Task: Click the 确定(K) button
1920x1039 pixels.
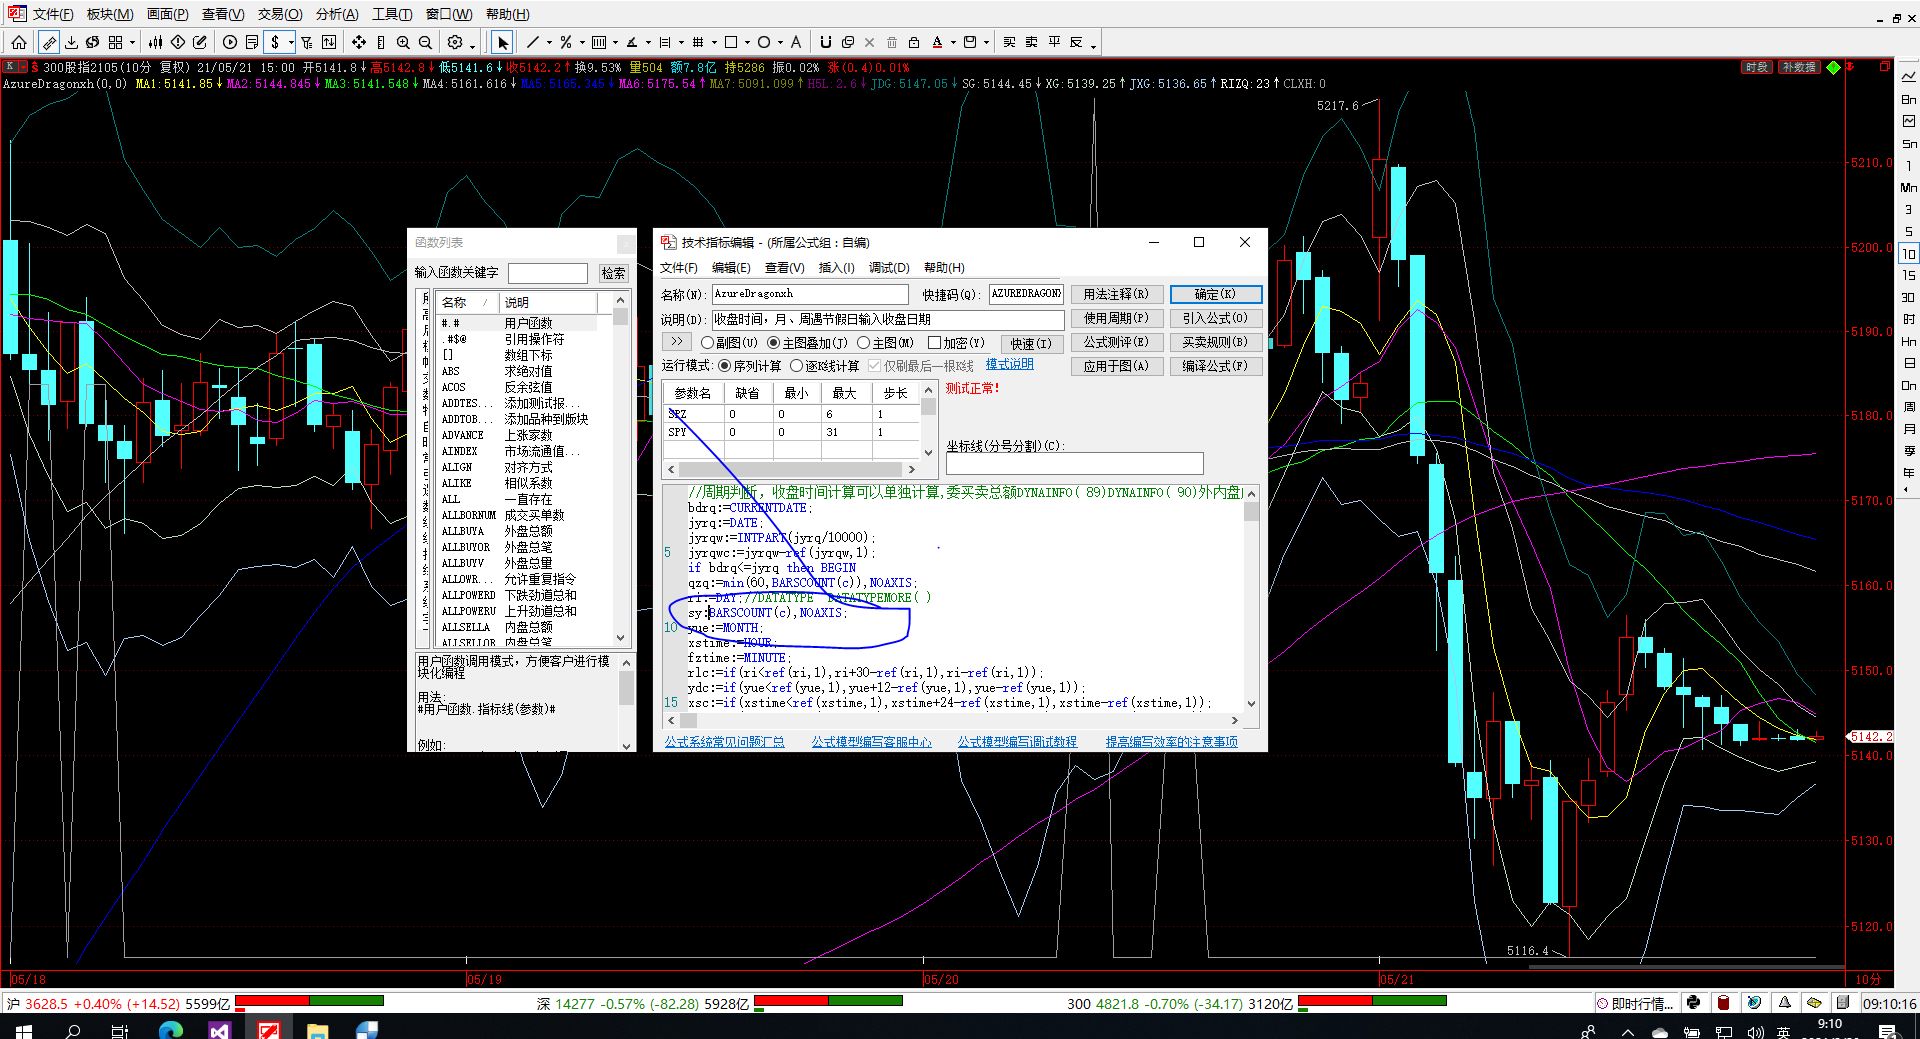Action: [x=1216, y=294]
